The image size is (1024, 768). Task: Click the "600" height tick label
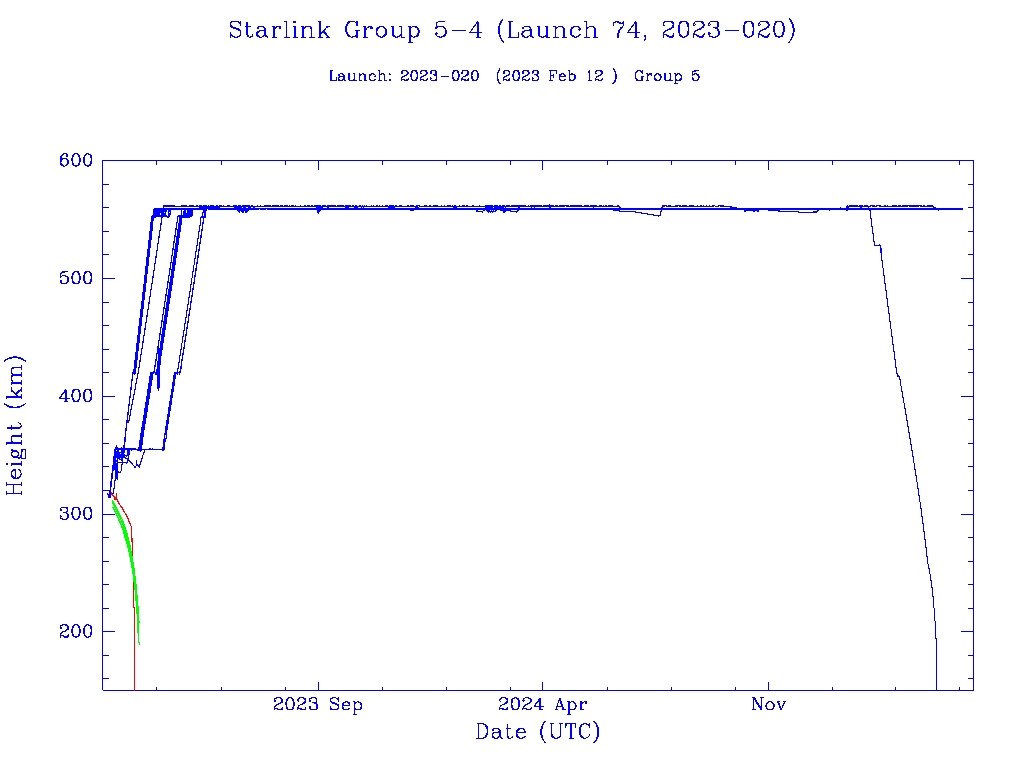point(76,161)
